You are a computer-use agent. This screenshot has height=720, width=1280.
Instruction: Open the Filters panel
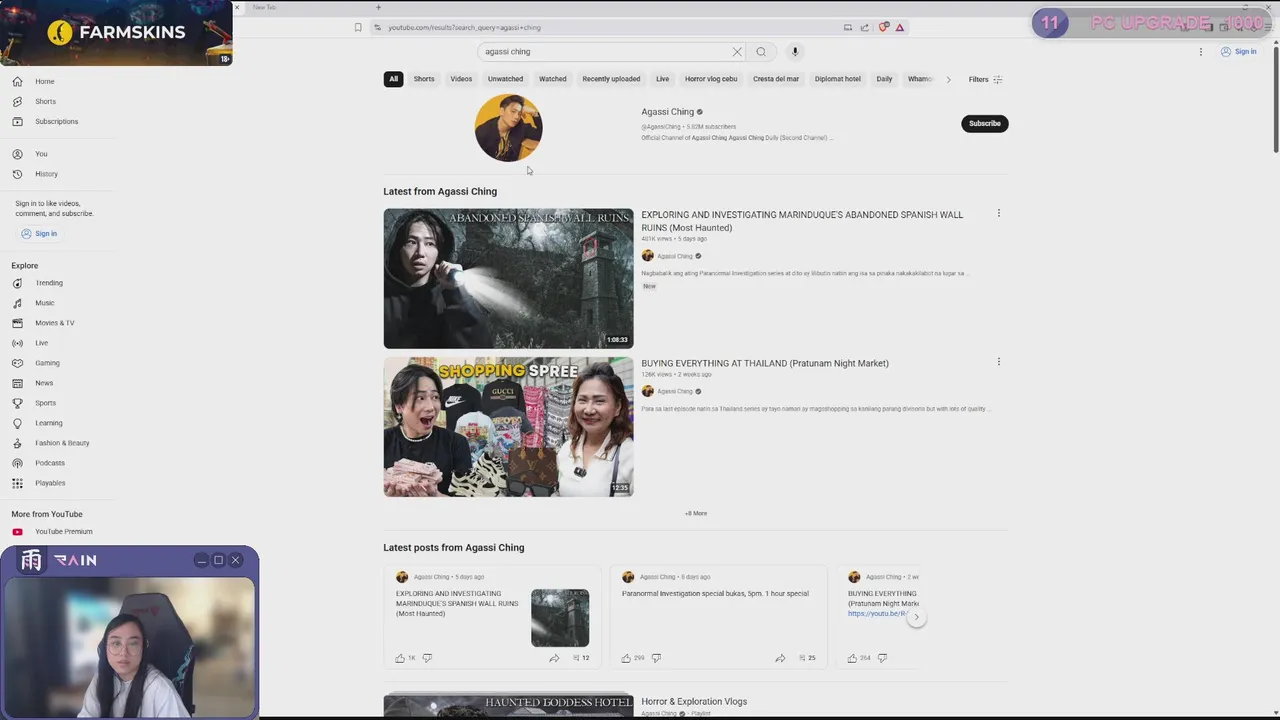(985, 79)
